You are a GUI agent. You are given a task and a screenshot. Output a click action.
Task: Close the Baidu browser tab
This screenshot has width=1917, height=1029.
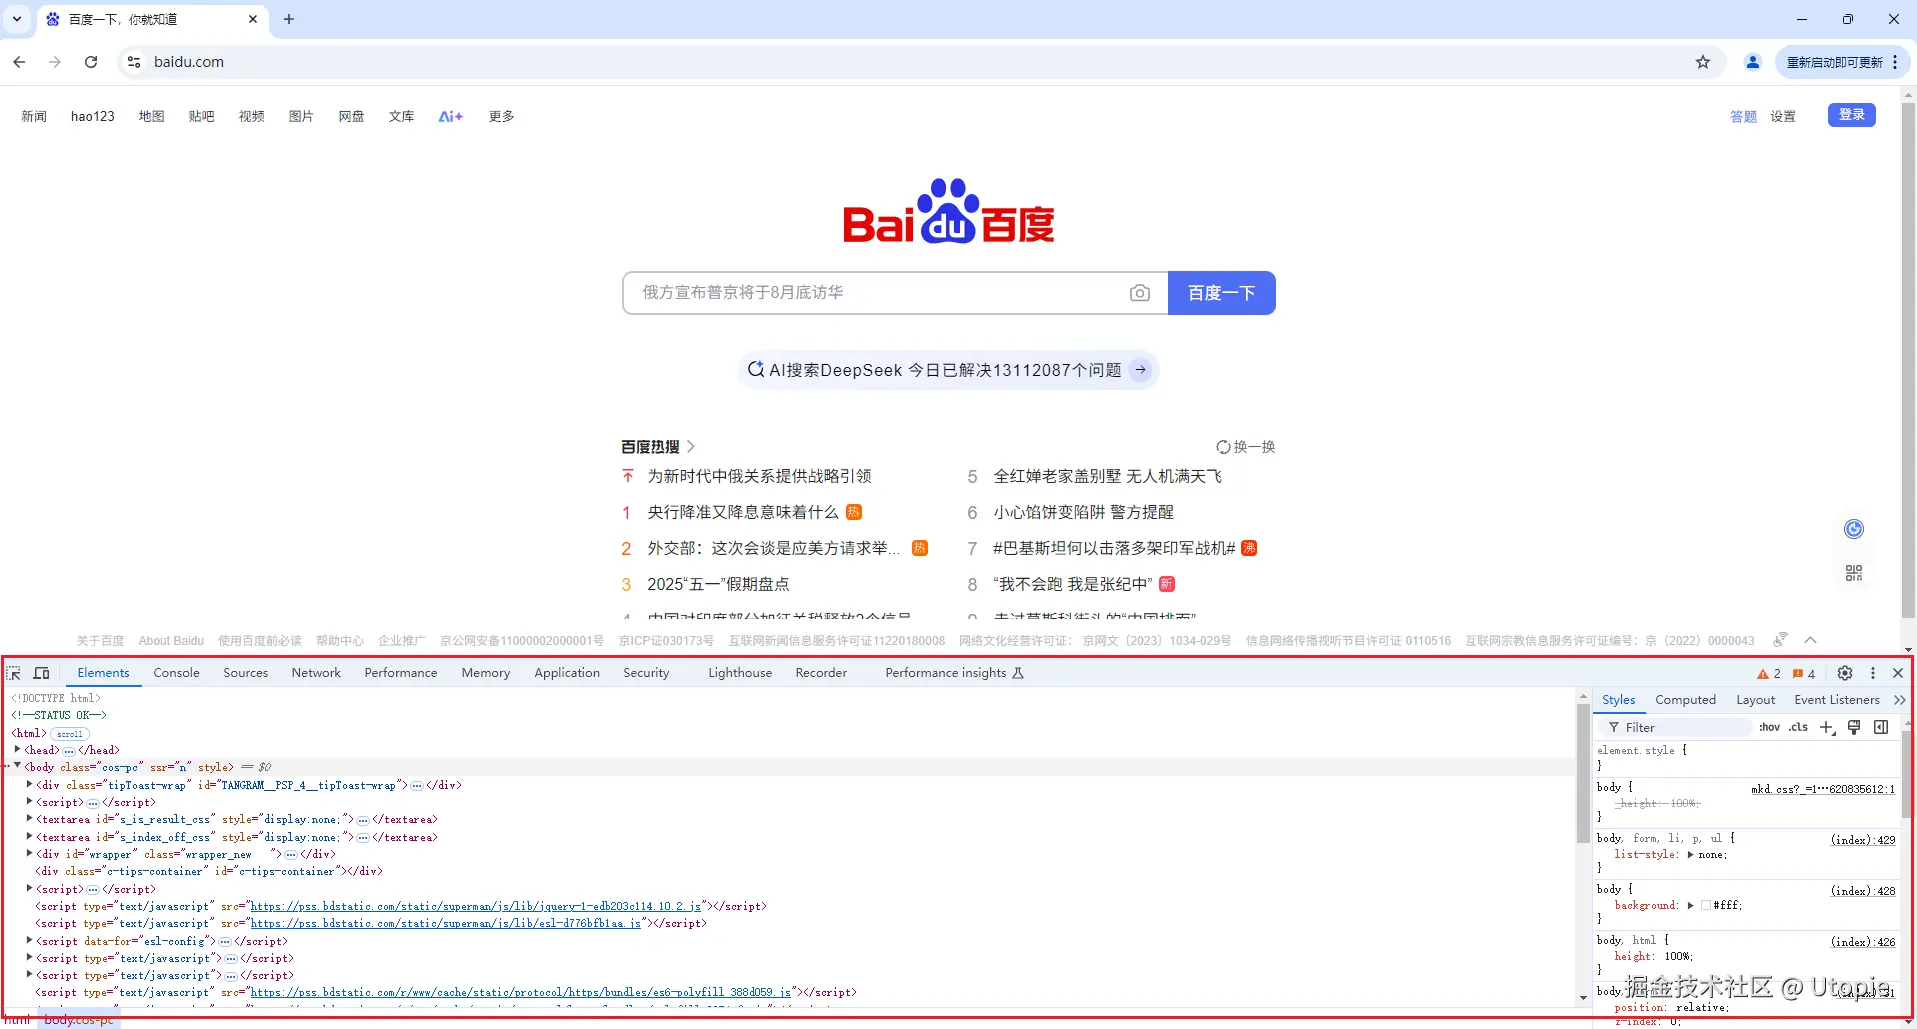click(253, 19)
